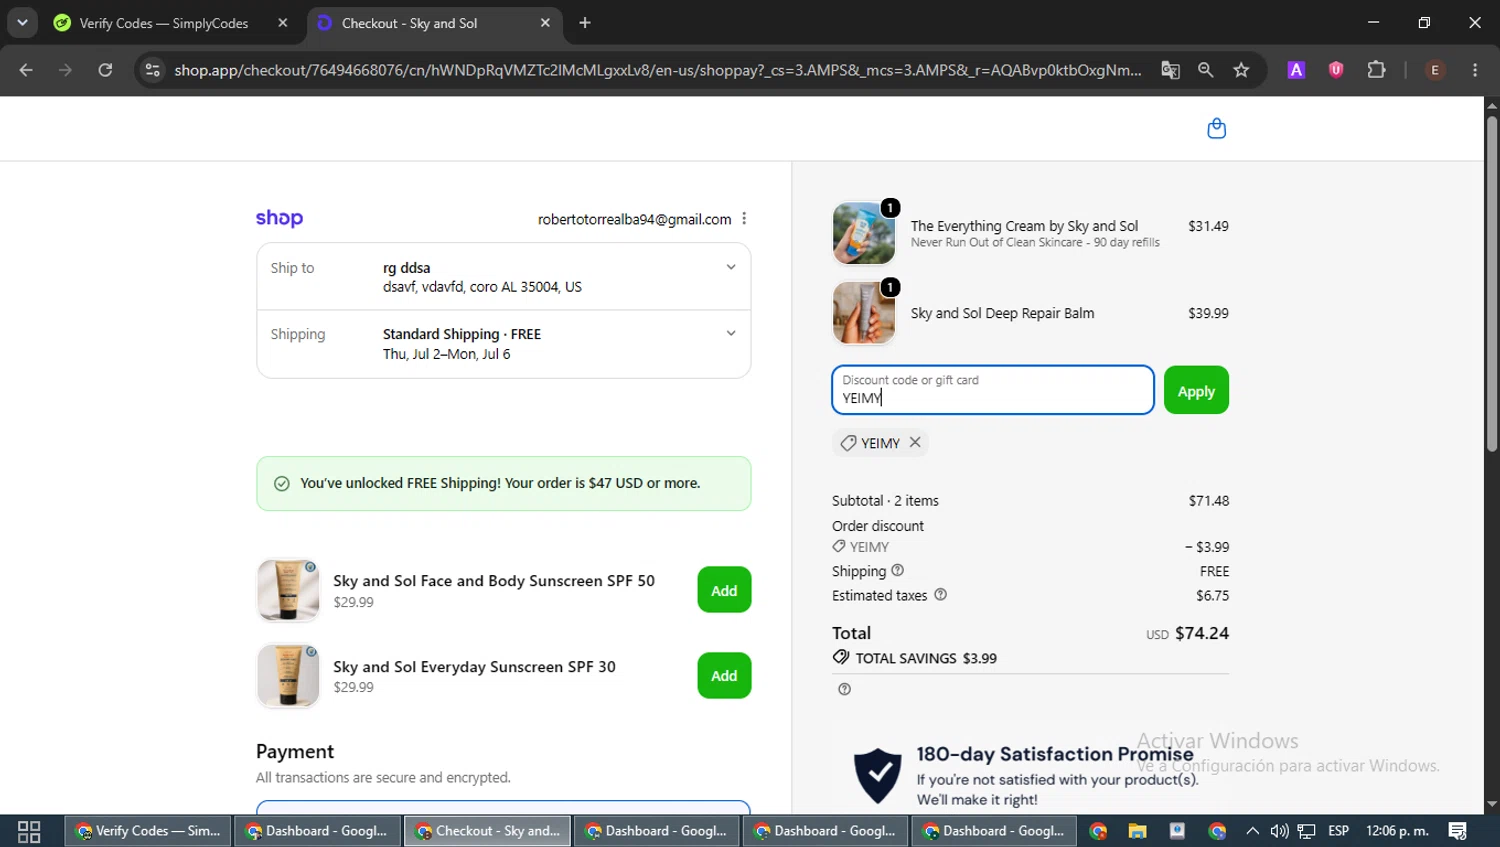This screenshot has width=1500, height=847.
Task: Click the Shop logo
Action: tap(279, 218)
